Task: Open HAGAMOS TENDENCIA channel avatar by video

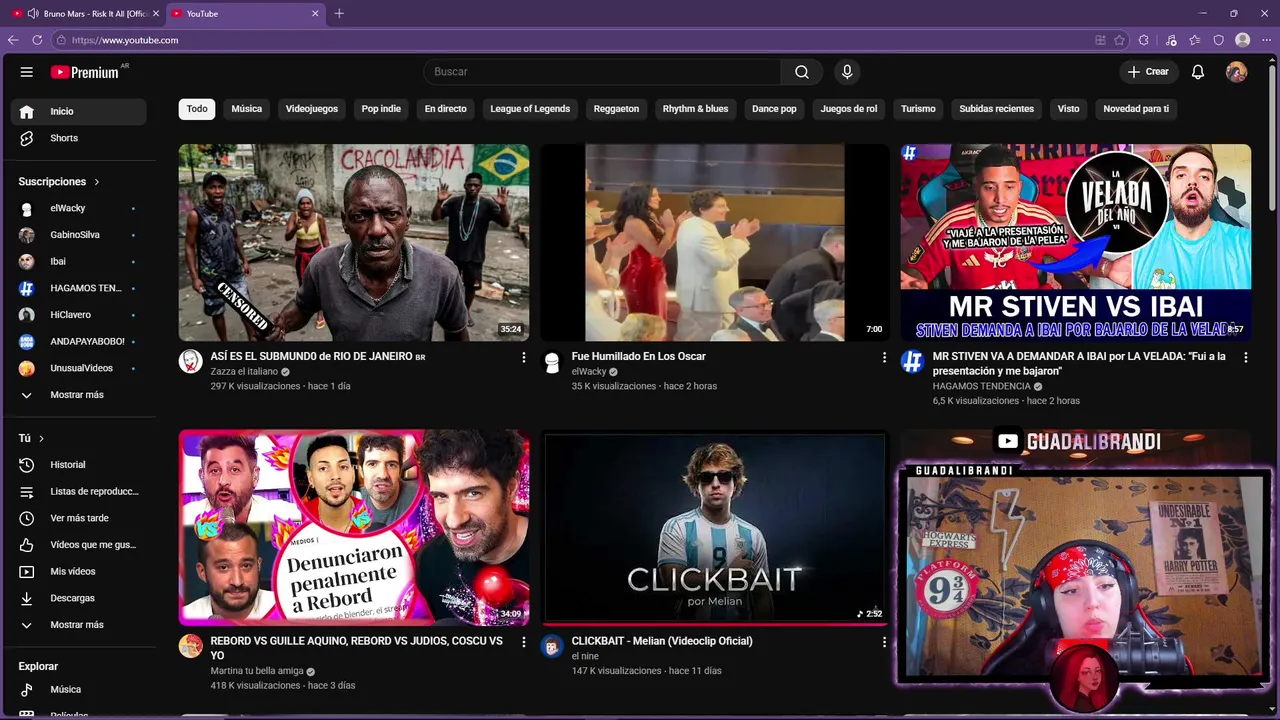Action: pos(912,361)
